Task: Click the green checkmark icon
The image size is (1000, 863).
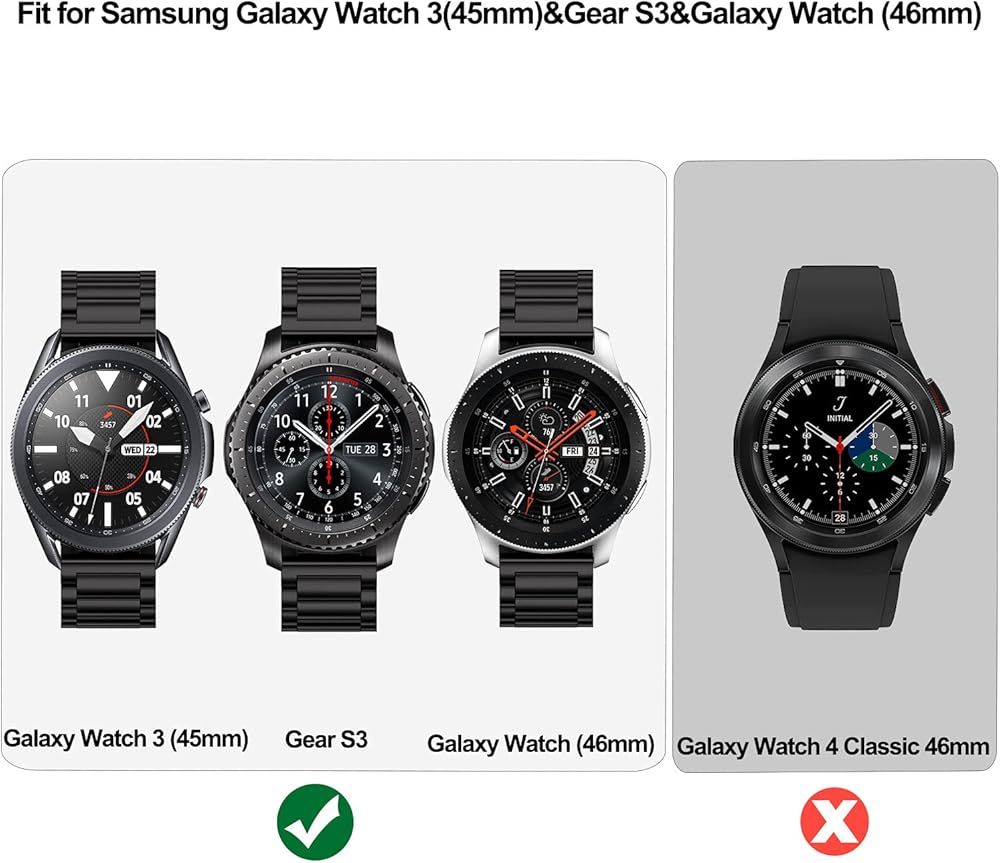Action: (x=315, y=822)
